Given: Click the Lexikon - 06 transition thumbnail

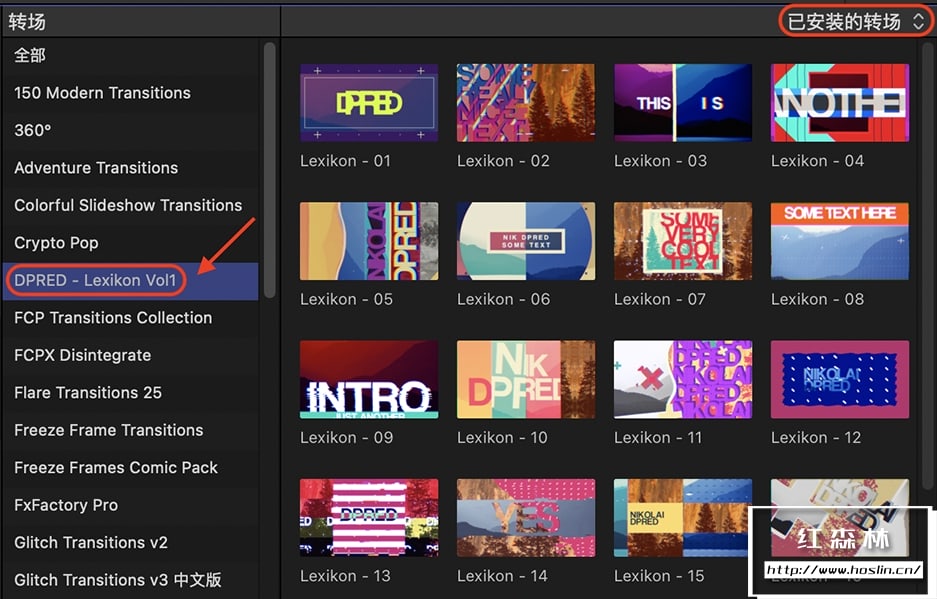Looking at the screenshot, I should click(x=526, y=241).
